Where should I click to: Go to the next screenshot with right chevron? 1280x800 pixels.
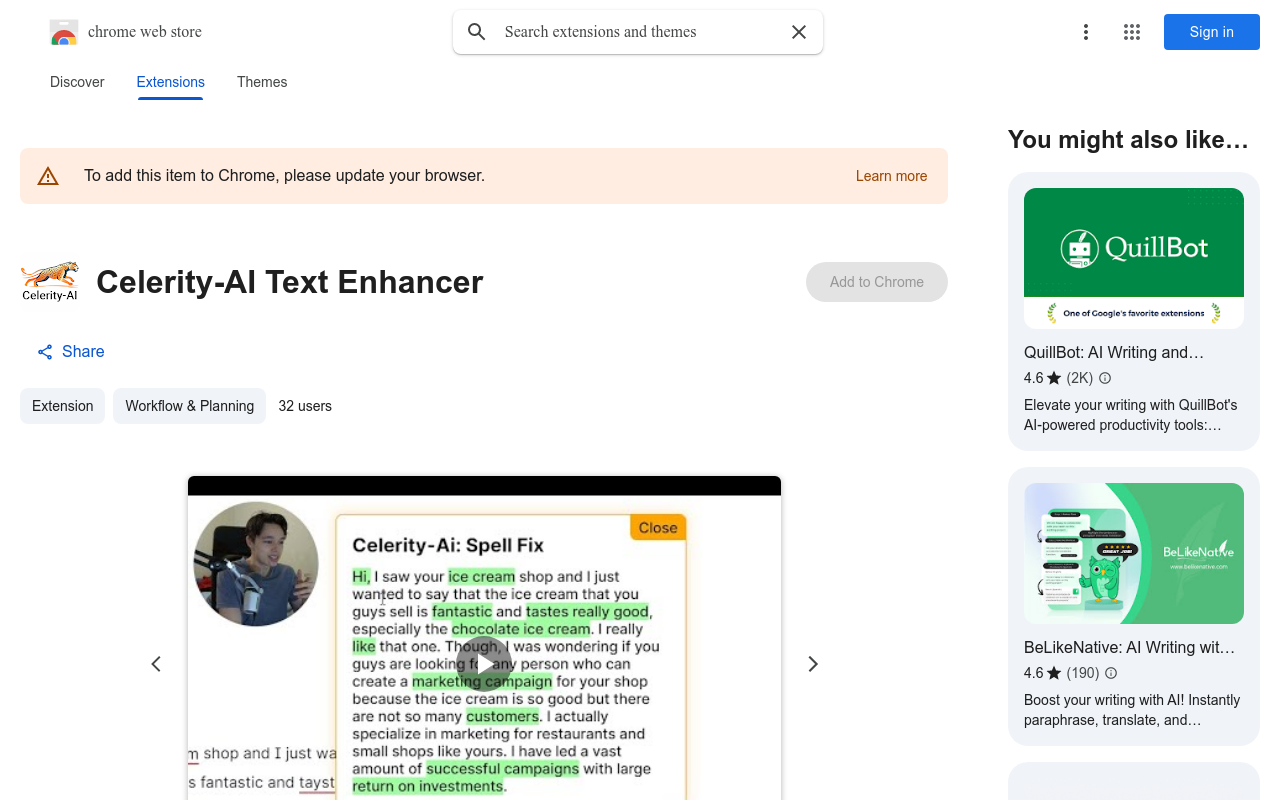click(x=813, y=664)
